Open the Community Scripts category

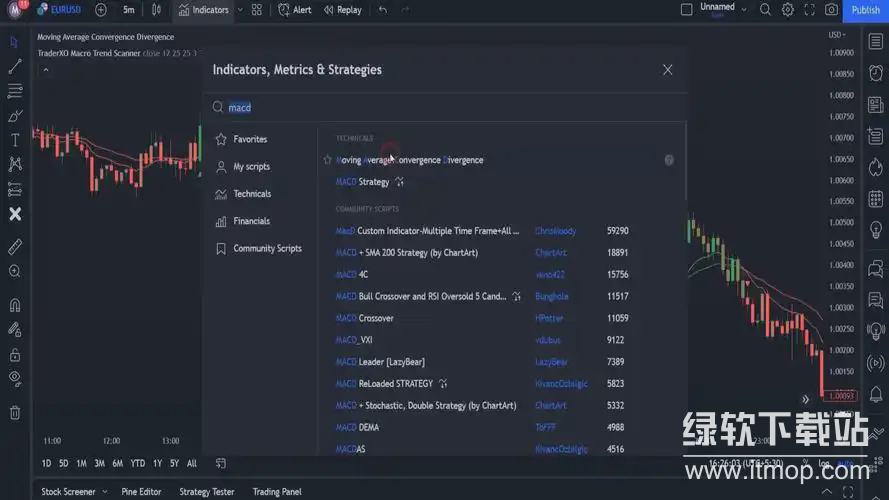point(267,249)
